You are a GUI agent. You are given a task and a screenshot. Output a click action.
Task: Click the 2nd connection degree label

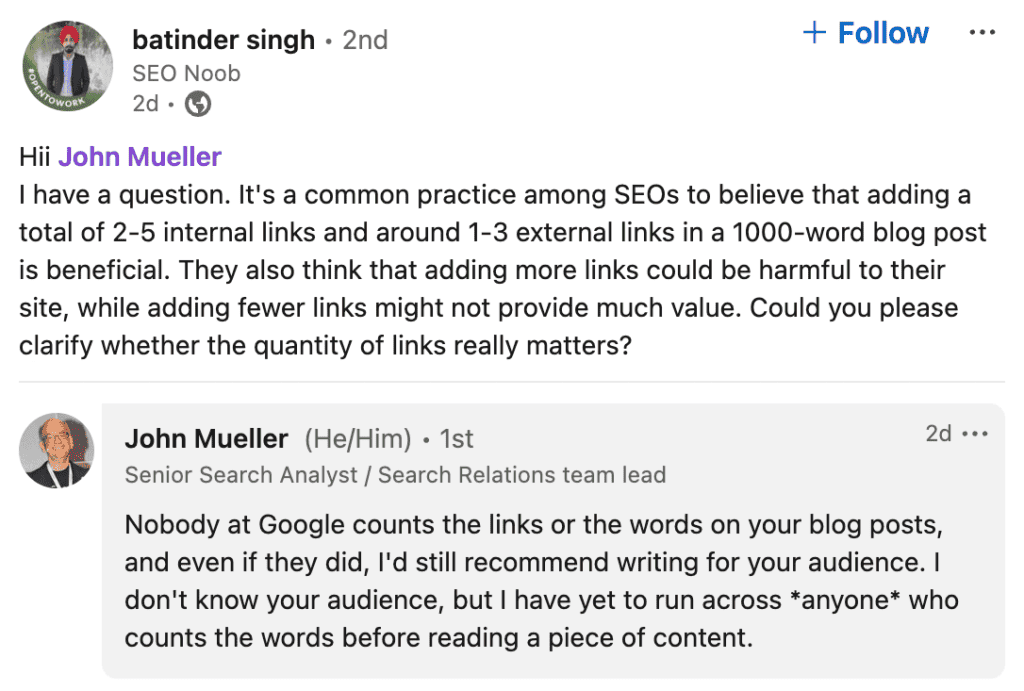(x=365, y=39)
